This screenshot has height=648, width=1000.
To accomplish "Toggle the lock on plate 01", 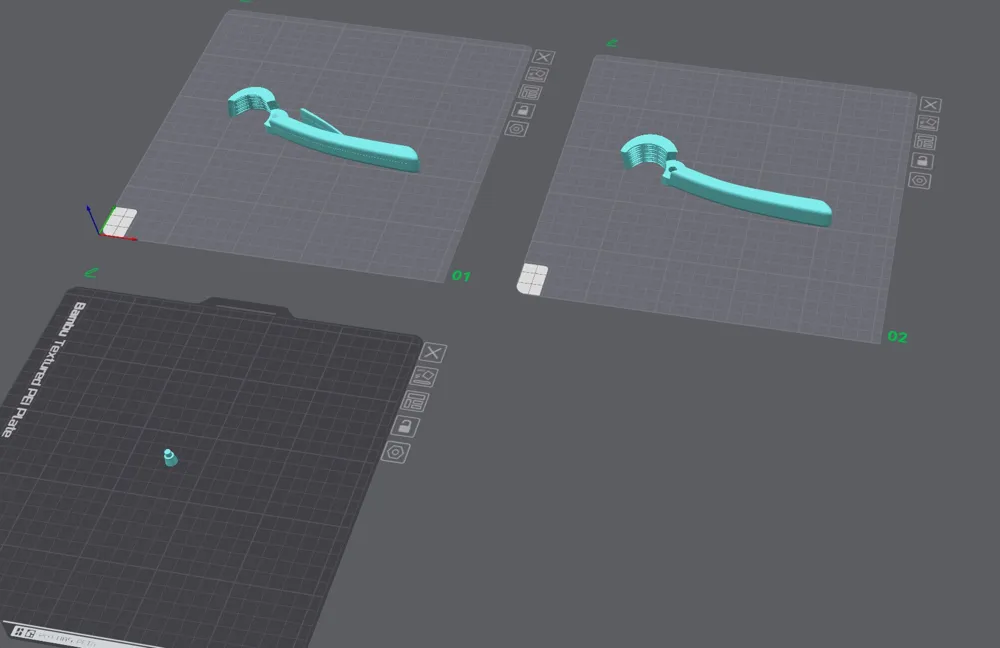I will coord(524,110).
